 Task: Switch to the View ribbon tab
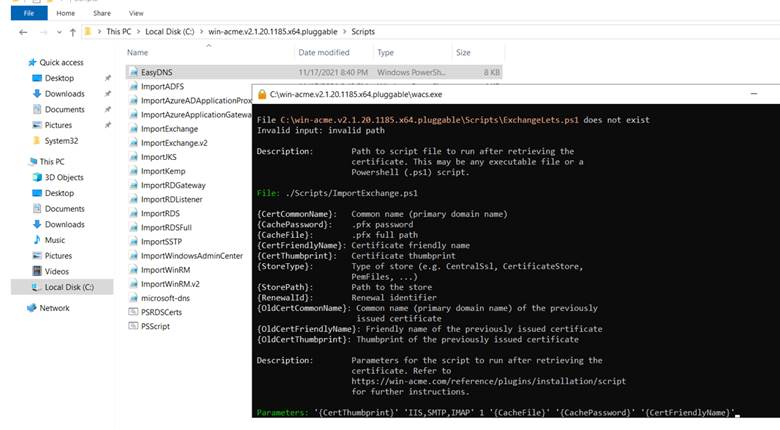click(136, 13)
